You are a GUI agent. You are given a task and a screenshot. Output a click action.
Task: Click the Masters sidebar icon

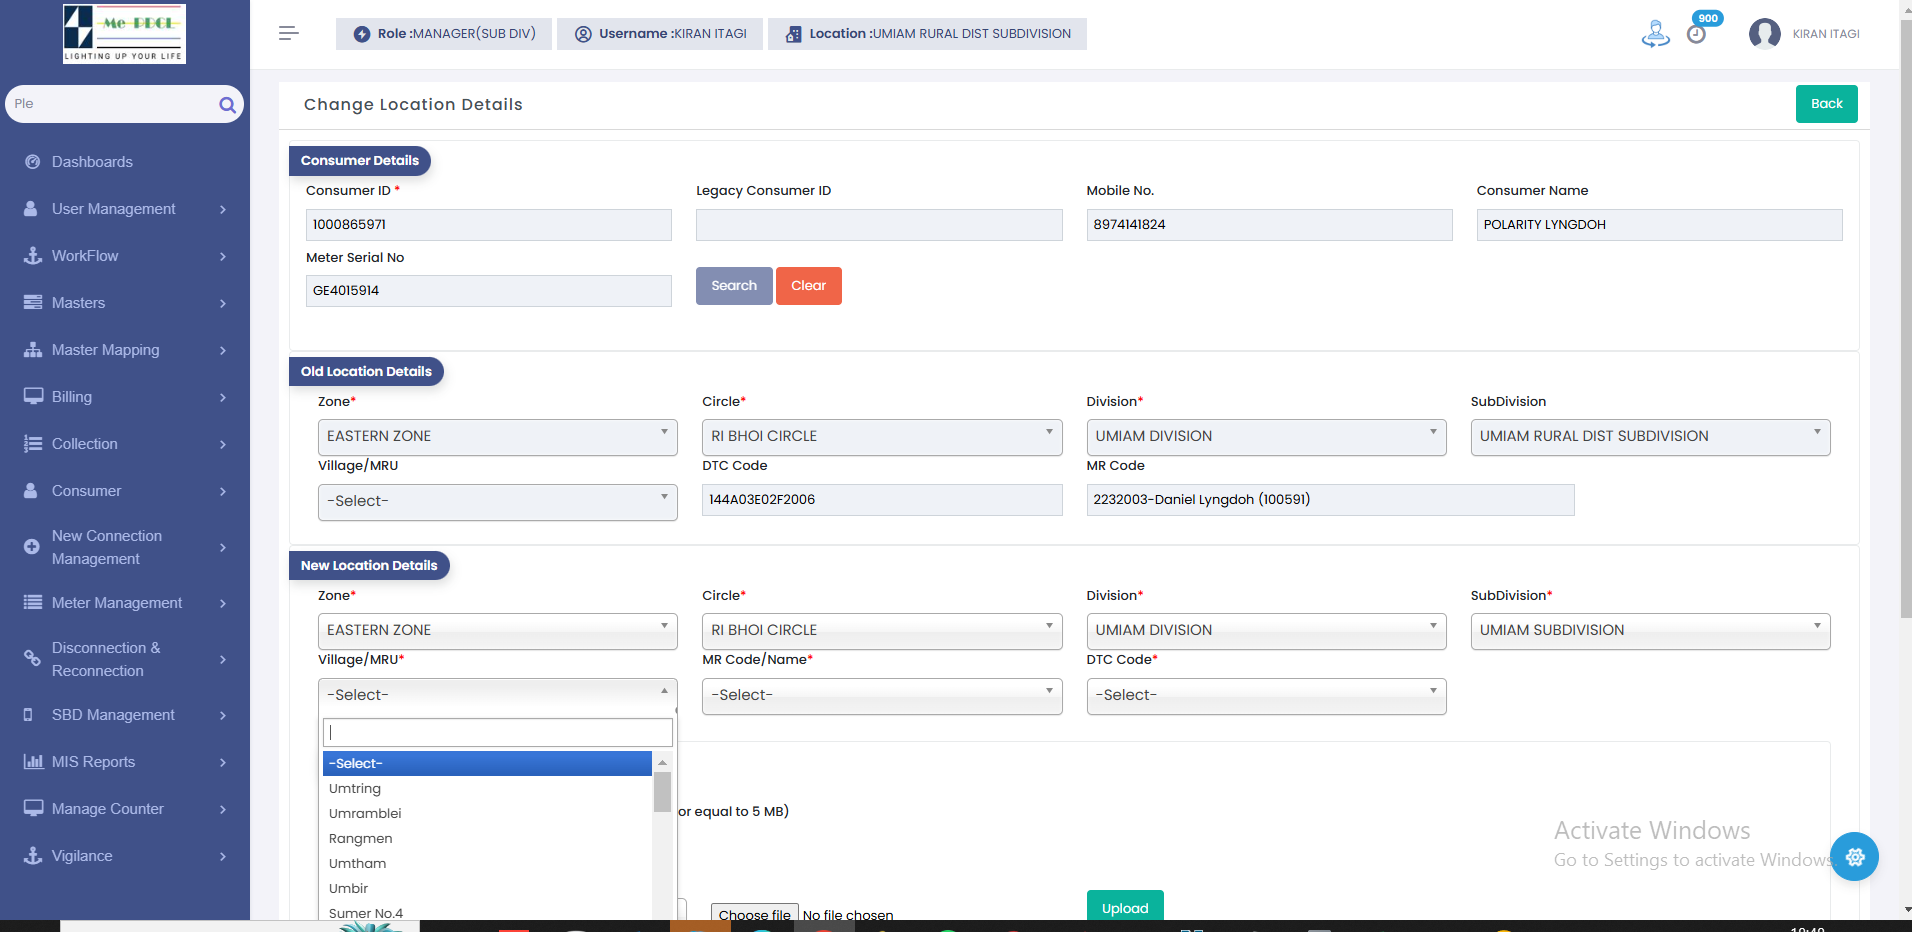tap(33, 303)
